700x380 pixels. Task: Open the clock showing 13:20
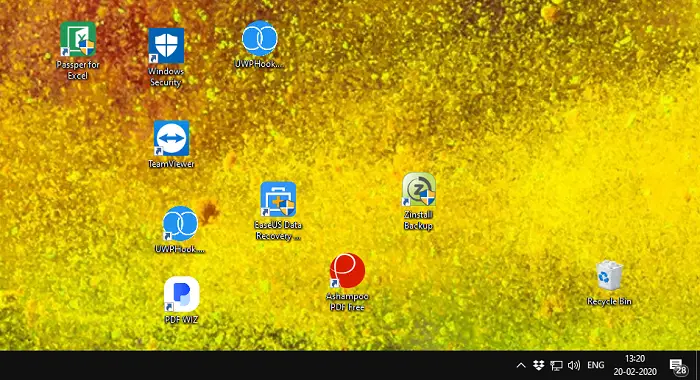[x=635, y=365]
